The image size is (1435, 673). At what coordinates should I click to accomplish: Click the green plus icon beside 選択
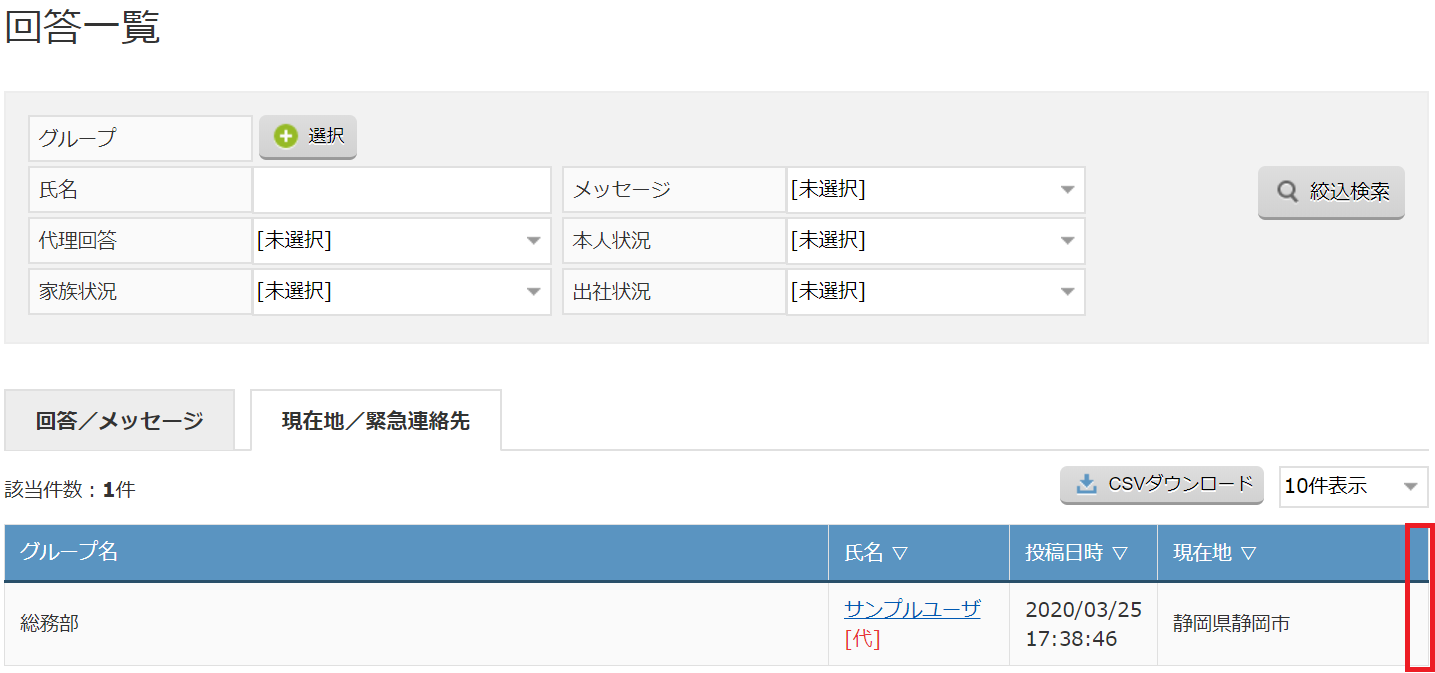click(286, 137)
